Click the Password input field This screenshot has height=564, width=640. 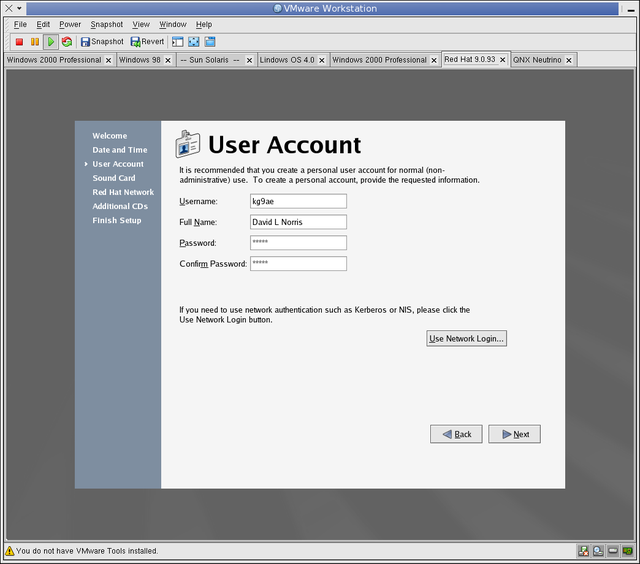click(298, 243)
